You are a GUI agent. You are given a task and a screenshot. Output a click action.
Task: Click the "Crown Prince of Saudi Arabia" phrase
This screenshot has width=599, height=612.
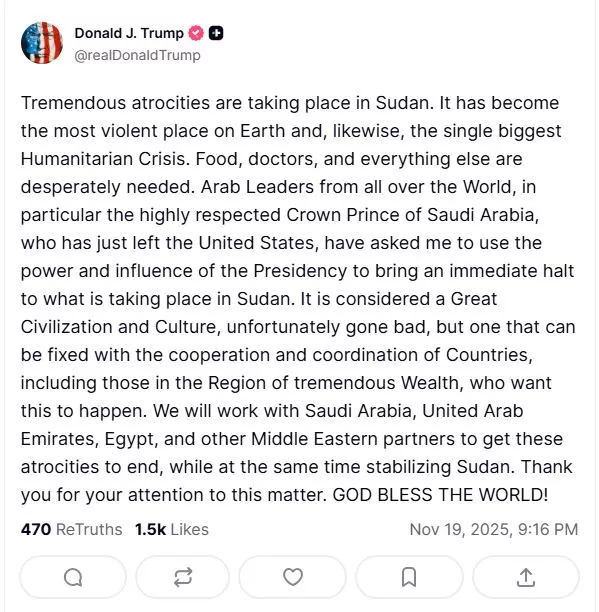412,215
